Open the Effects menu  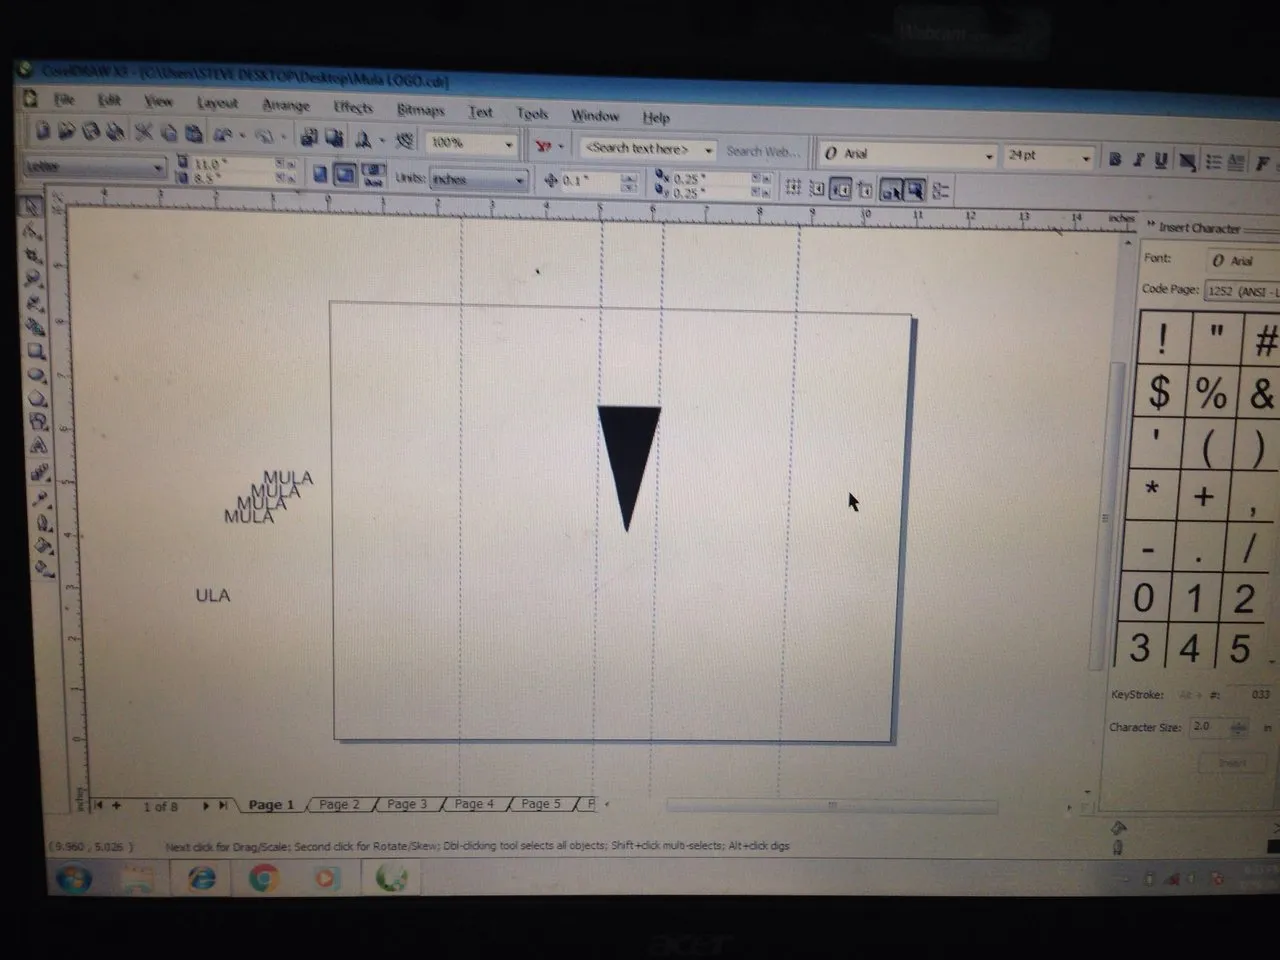tap(353, 106)
